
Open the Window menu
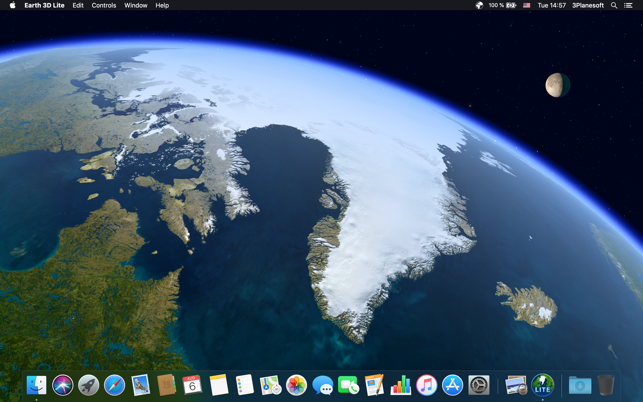(136, 5)
